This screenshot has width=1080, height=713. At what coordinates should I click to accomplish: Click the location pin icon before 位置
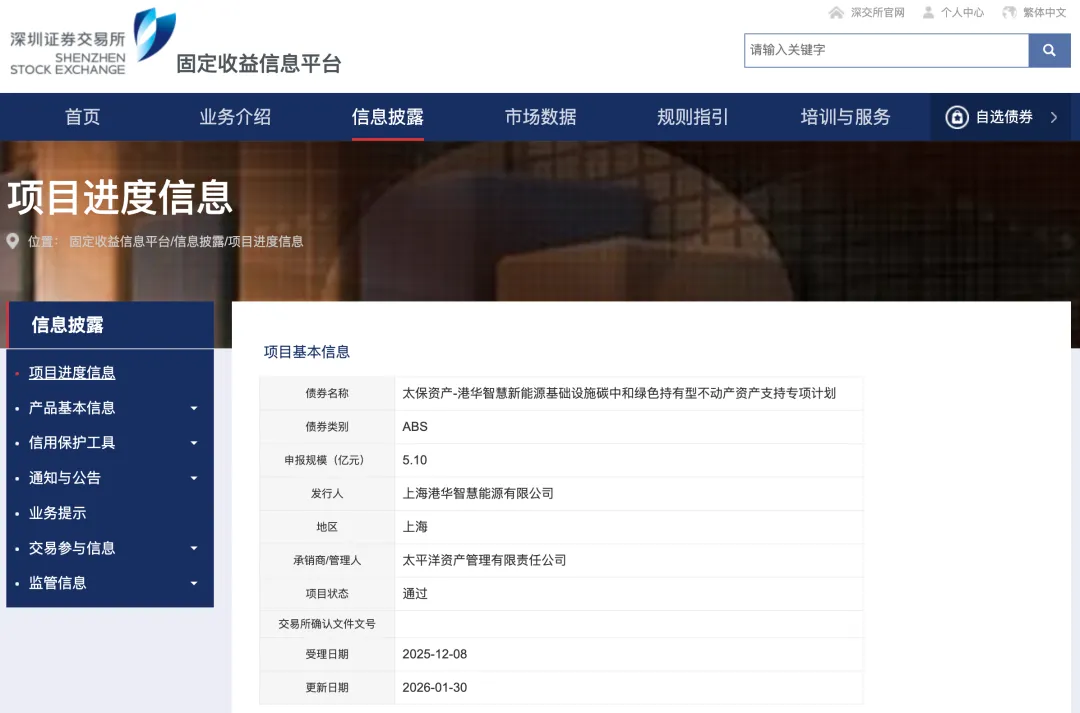tap(12, 241)
